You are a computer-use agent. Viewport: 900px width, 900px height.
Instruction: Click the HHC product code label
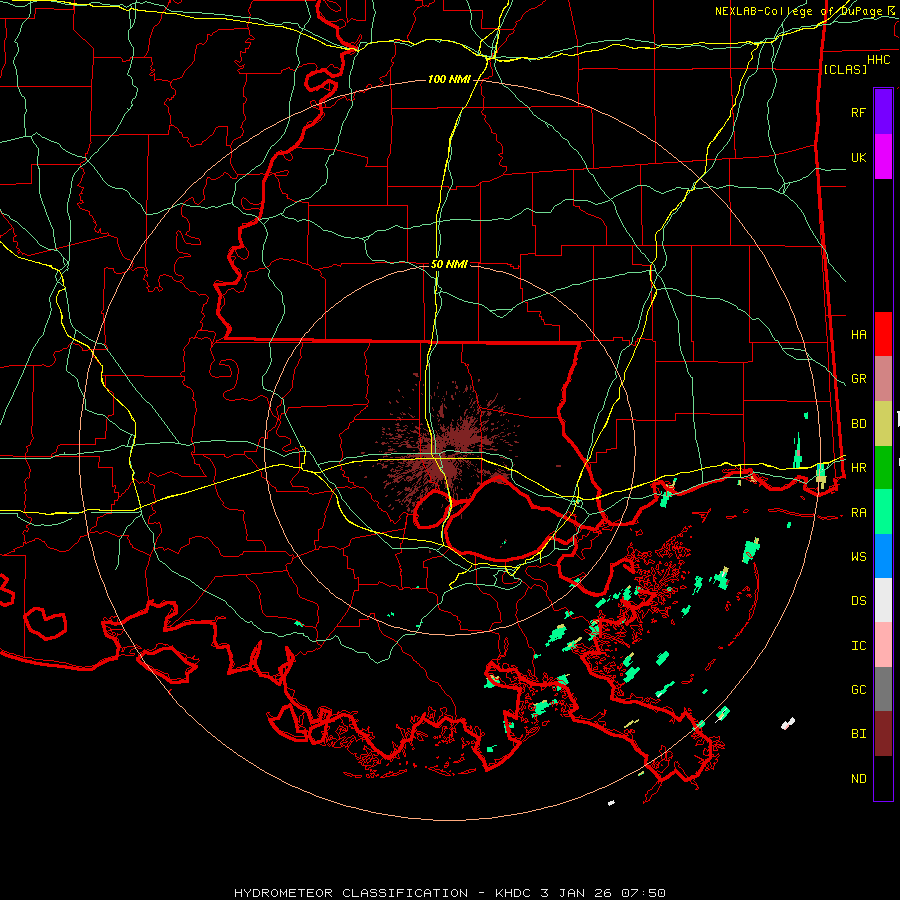[x=878, y=60]
